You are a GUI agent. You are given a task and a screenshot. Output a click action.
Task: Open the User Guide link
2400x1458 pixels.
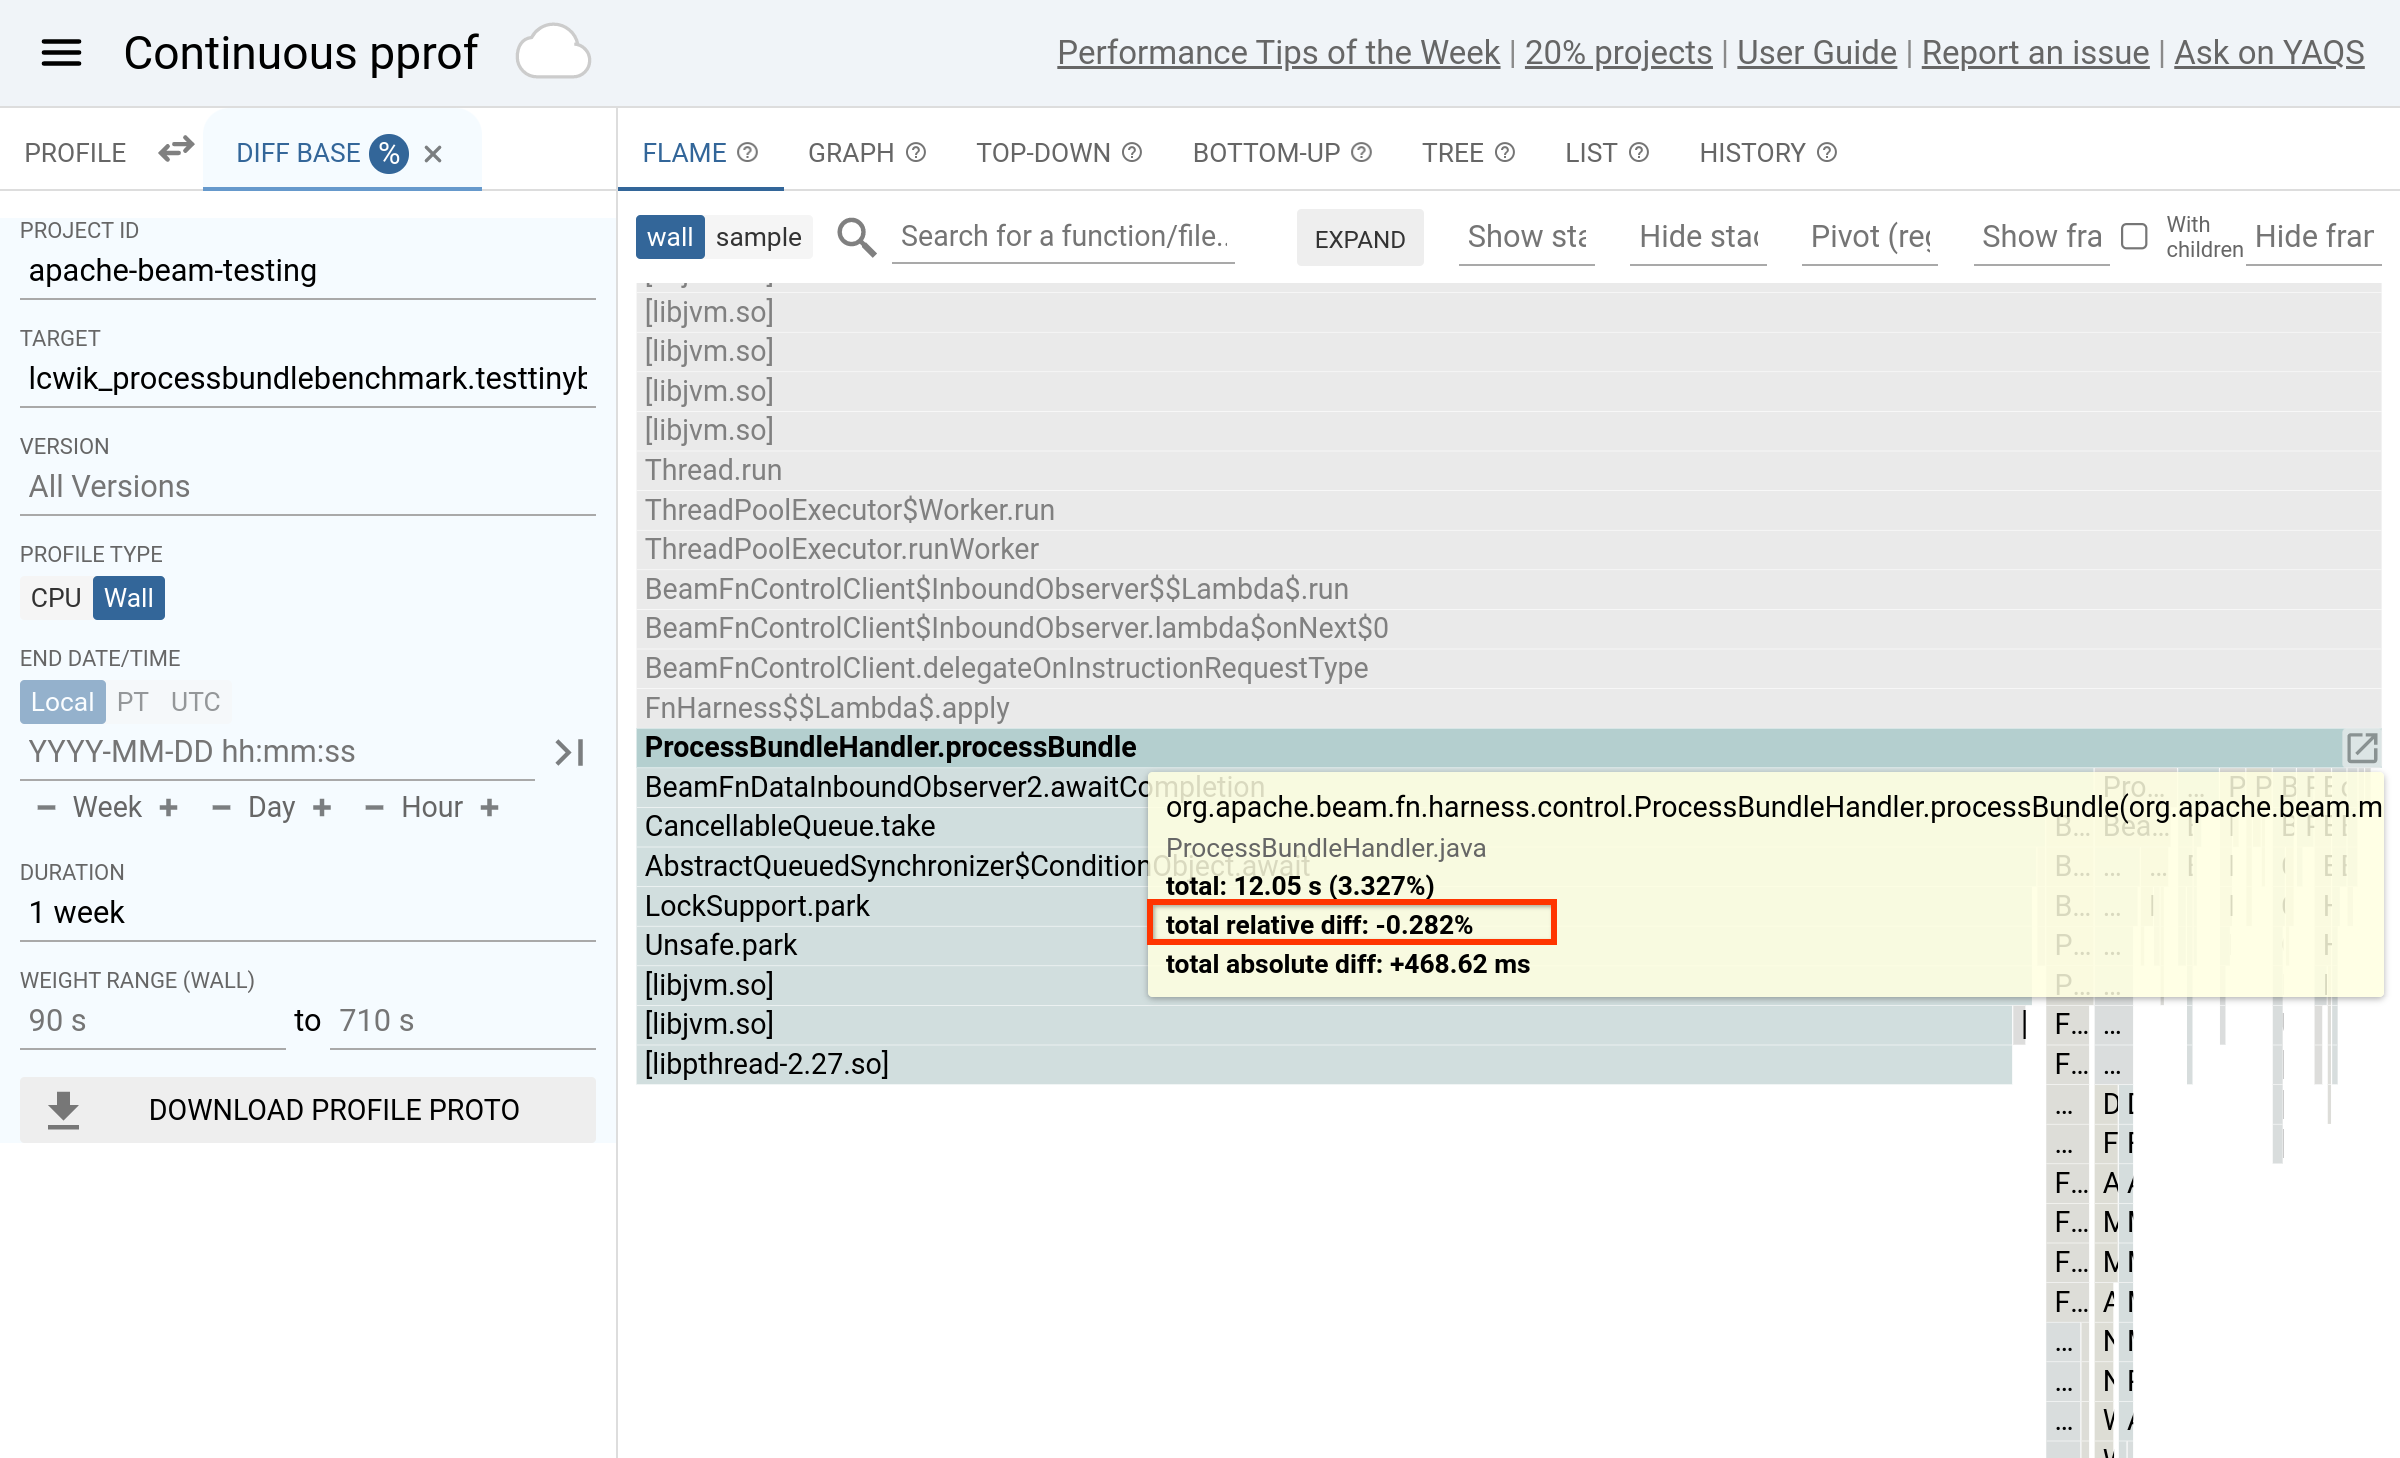point(1816,52)
